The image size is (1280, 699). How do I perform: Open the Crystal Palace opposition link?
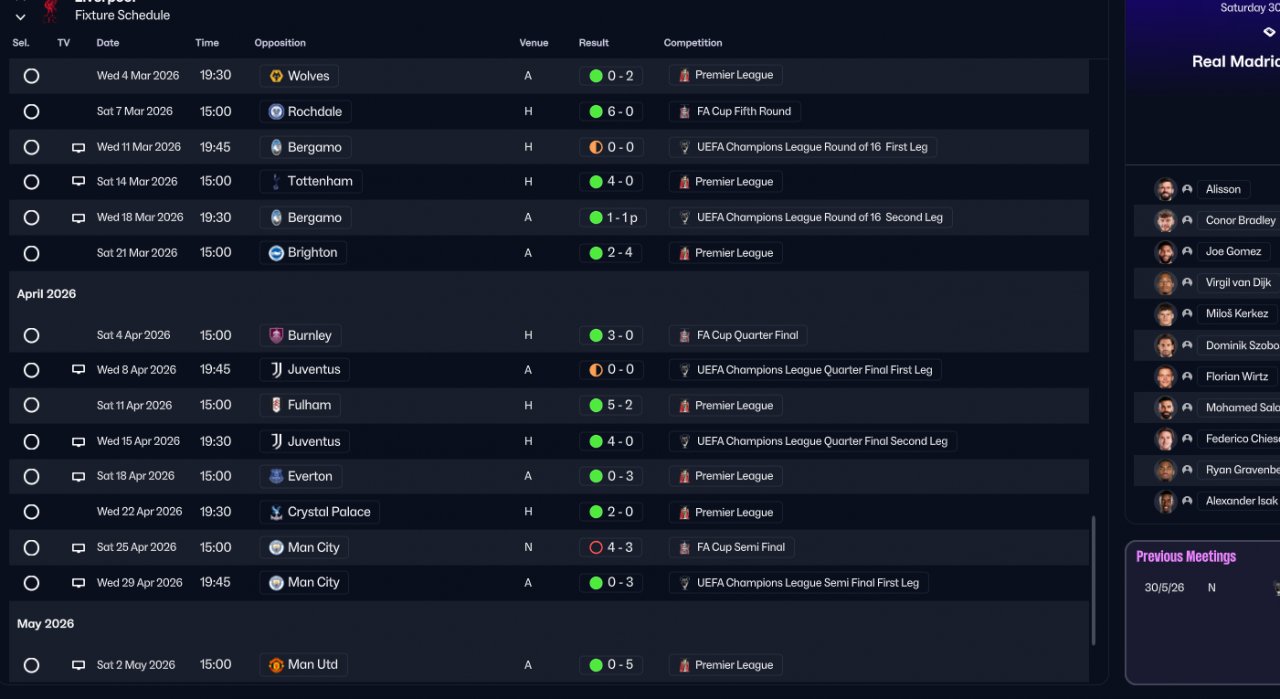tap(328, 512)
